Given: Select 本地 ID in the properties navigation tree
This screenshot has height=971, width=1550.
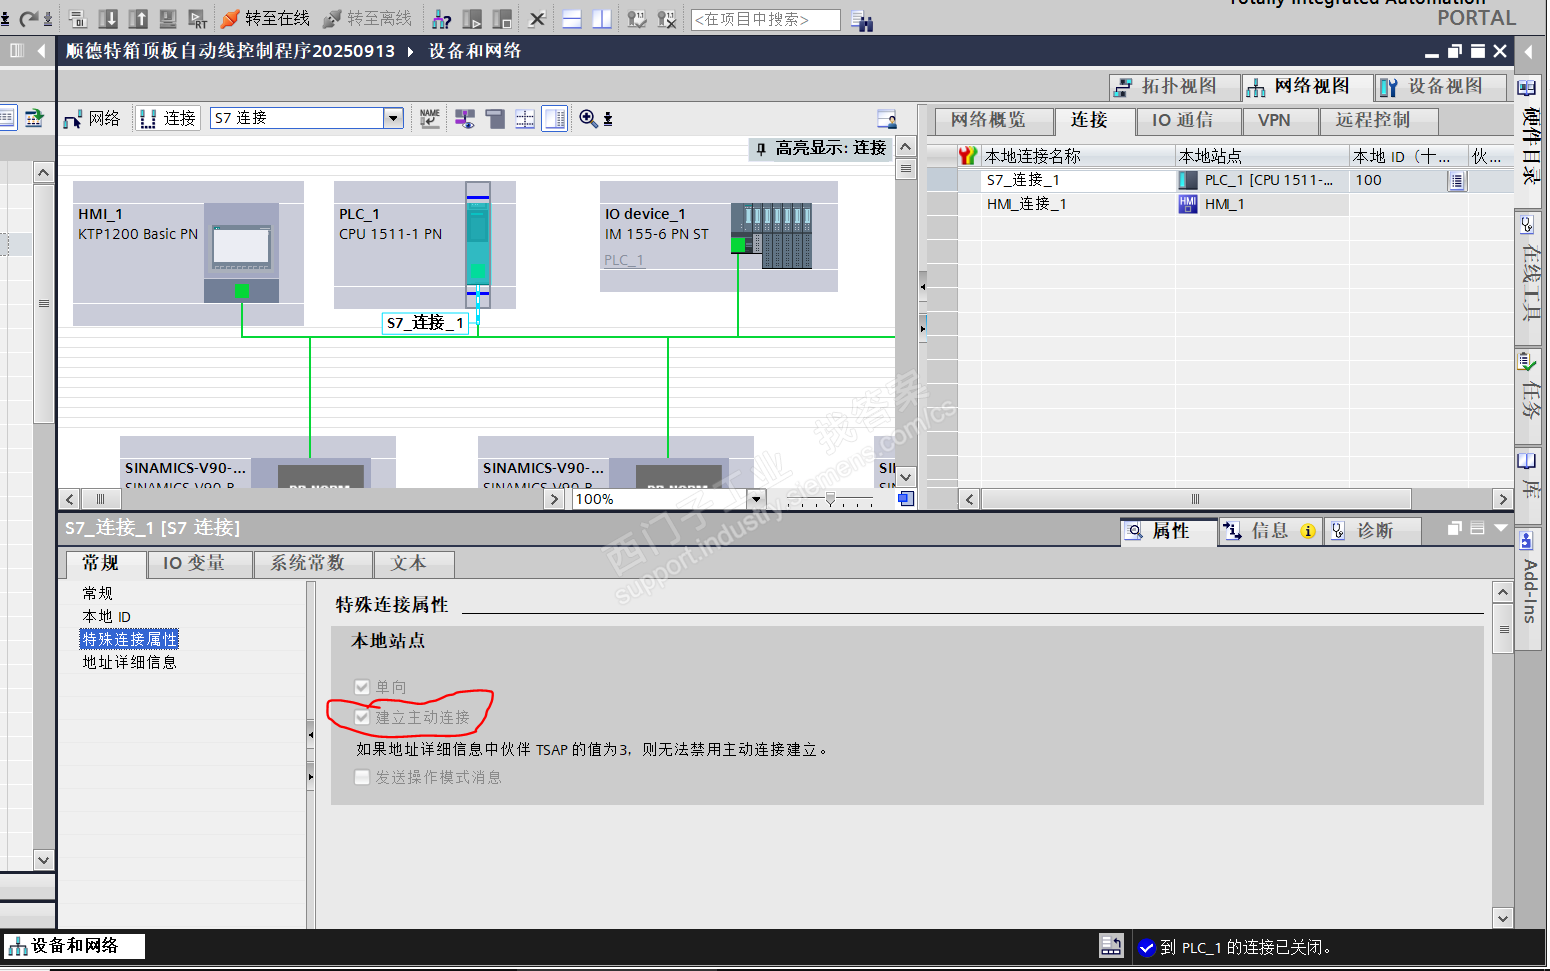Looking at the screenshot, I should (107, 616).
